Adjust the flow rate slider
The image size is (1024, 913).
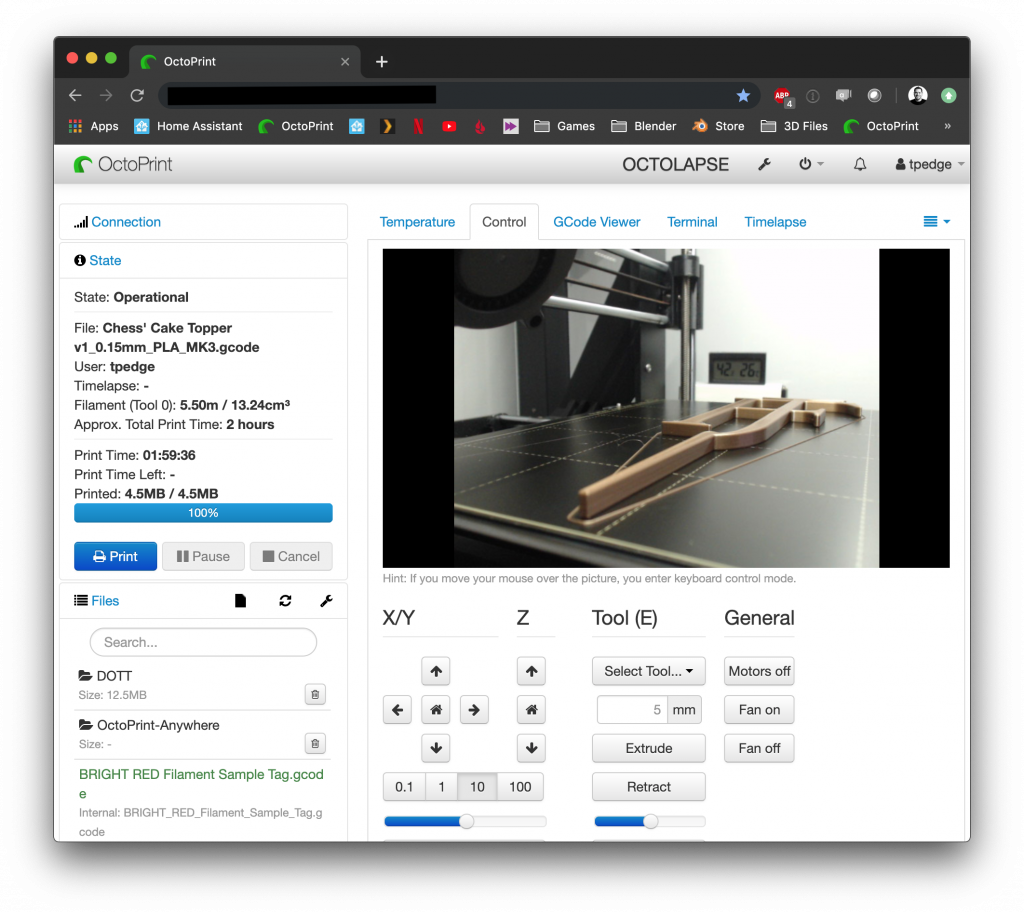650,822
